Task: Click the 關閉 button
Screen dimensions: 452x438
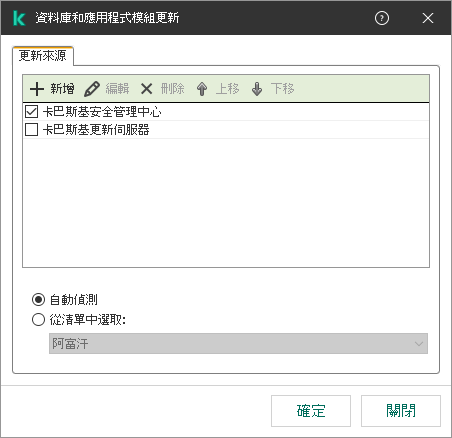Action: (401, 411)
